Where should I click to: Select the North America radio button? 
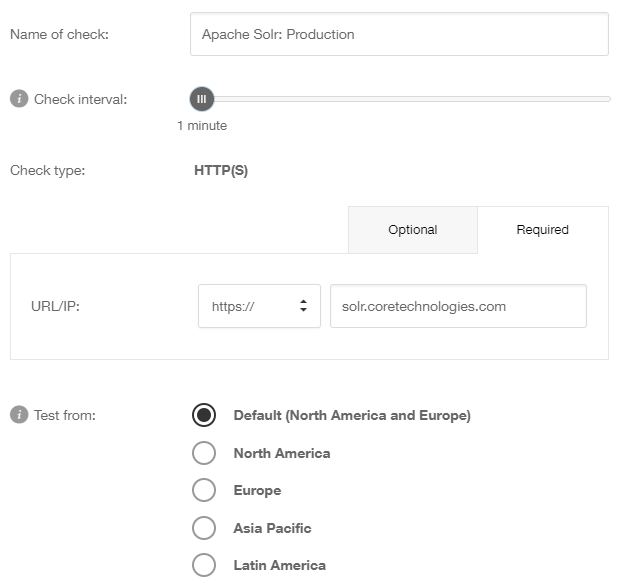204,453
